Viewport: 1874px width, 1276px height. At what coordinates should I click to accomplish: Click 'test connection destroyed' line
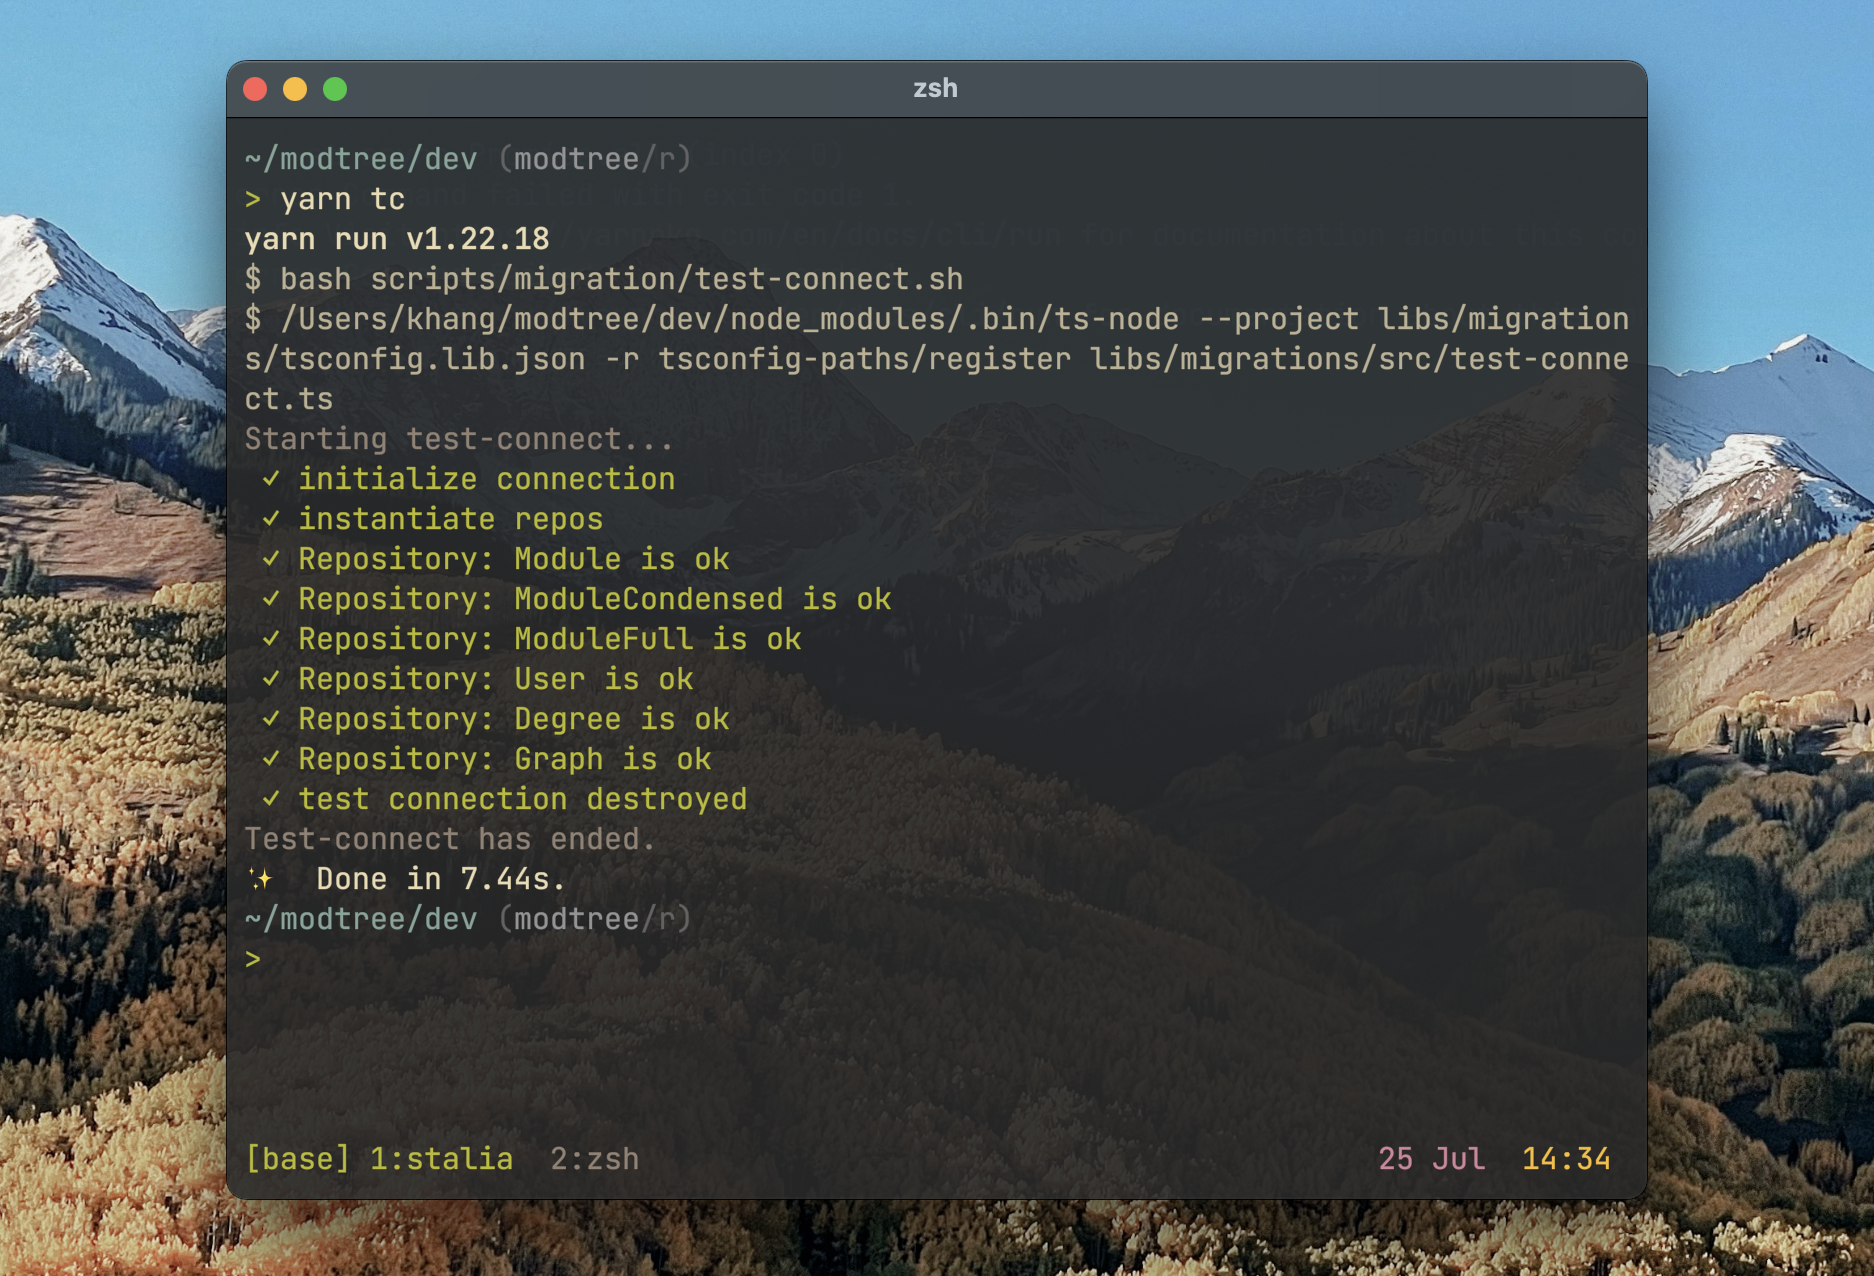coord(522,799)
